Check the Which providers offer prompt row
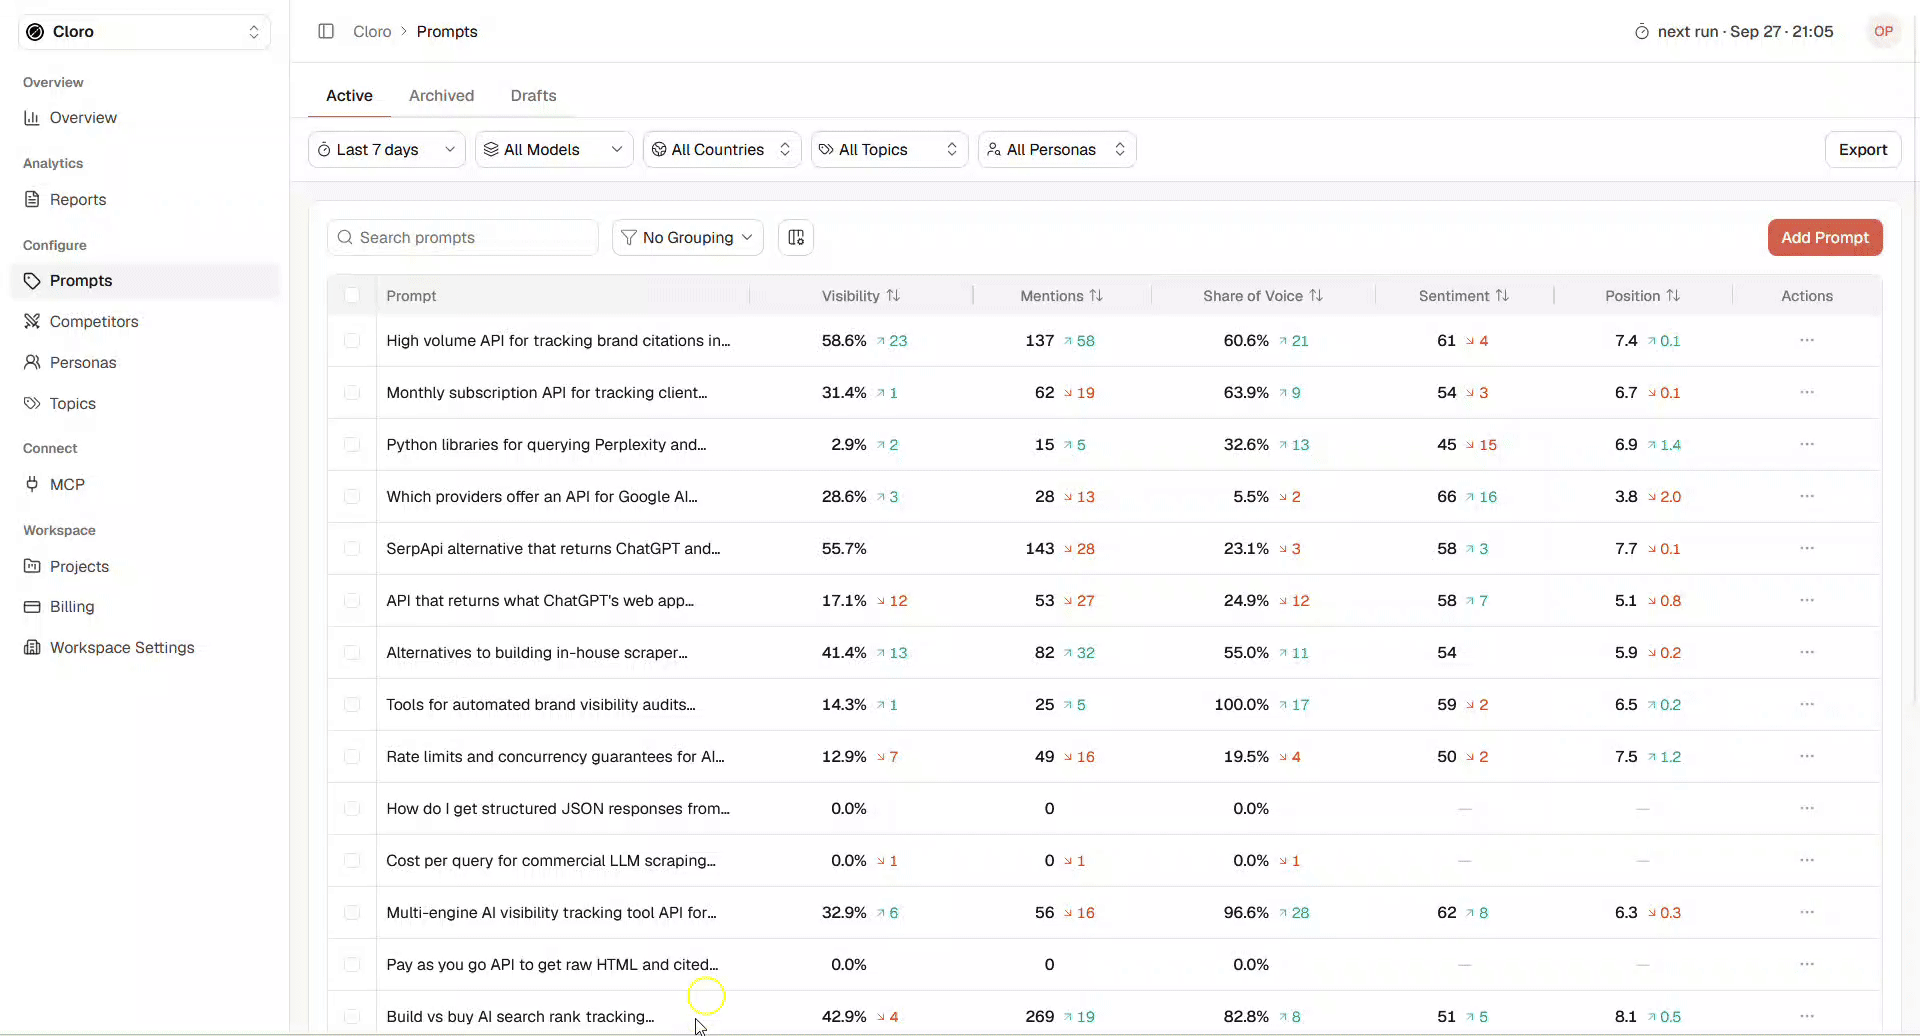This screenshot has height=1036, width=1920. pyautogui.click(x=352, y=496)
